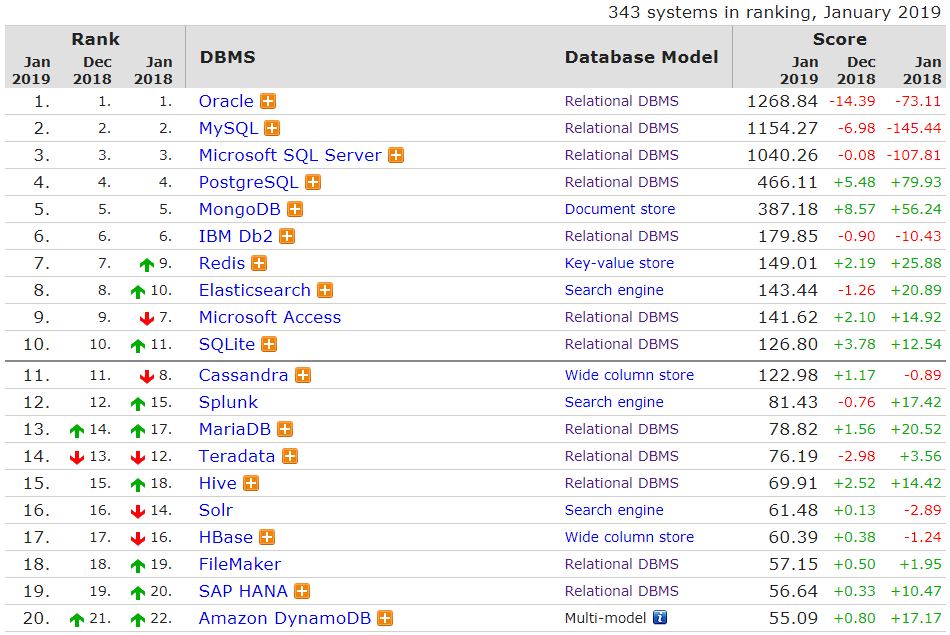
Task: Open the Hive link
Action: [x=218, y=484]
